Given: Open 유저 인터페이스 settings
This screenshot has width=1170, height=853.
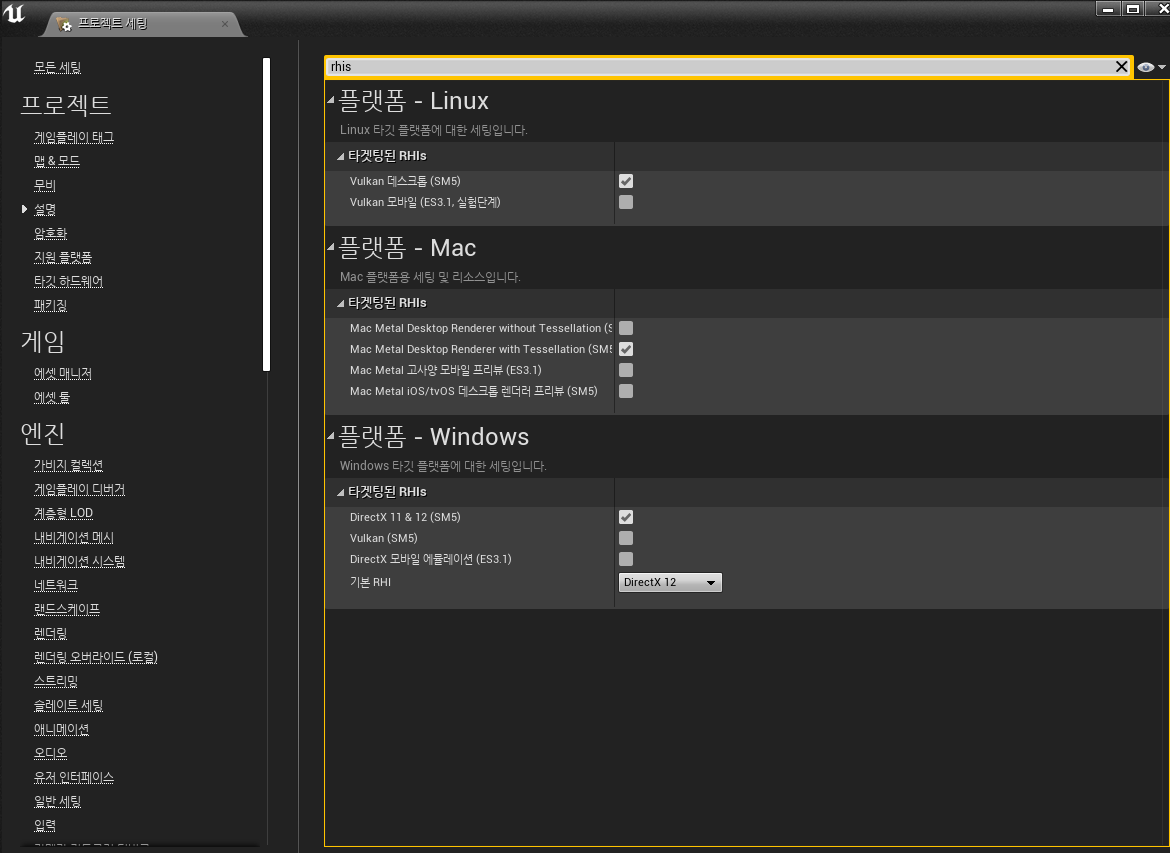Looking at the screenshot, I should click(x=74, y=777).
